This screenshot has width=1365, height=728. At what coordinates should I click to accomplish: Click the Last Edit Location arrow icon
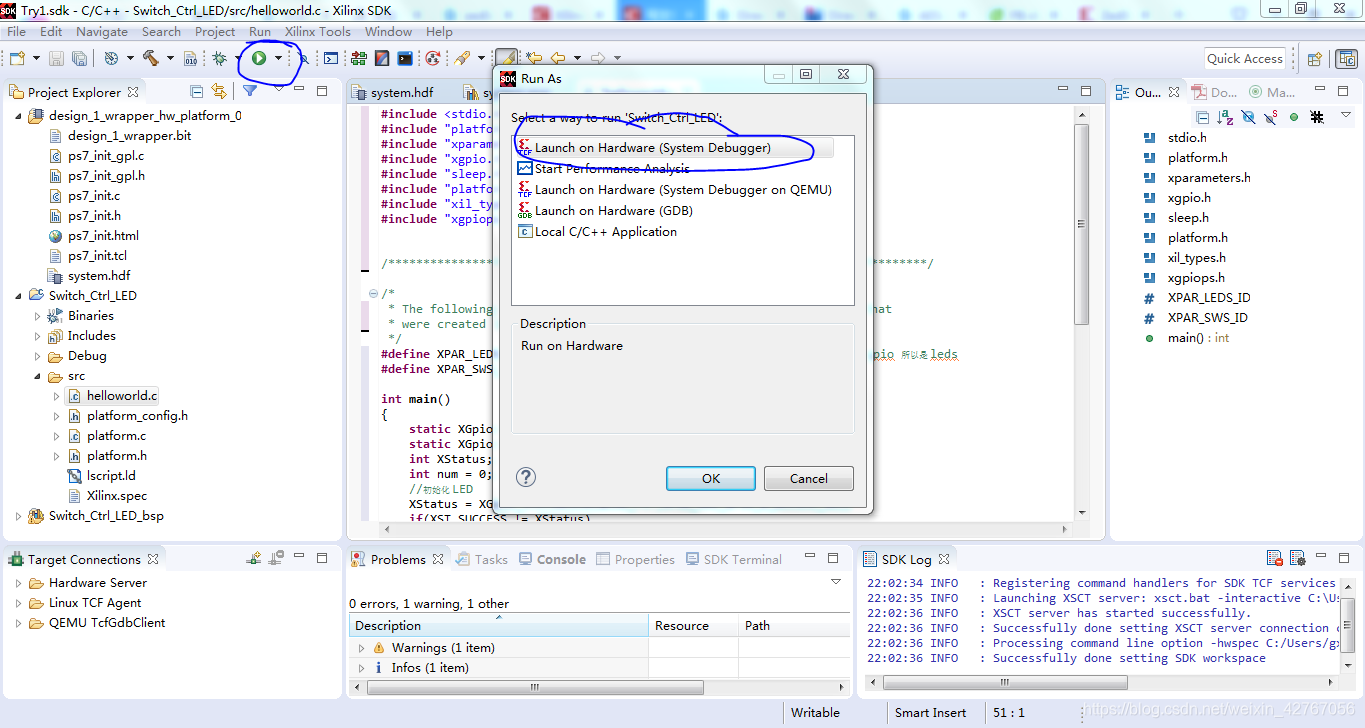(x=535, y=58)
